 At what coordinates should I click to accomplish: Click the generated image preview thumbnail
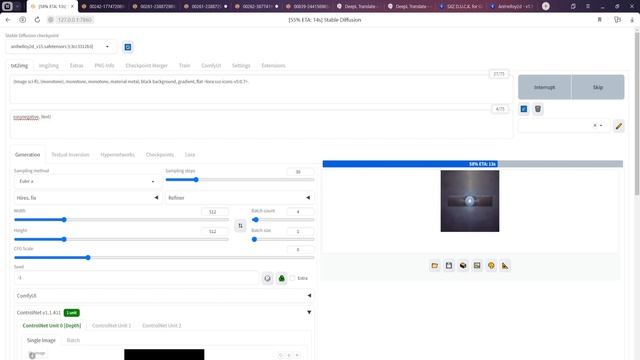[x=470, y=201]
